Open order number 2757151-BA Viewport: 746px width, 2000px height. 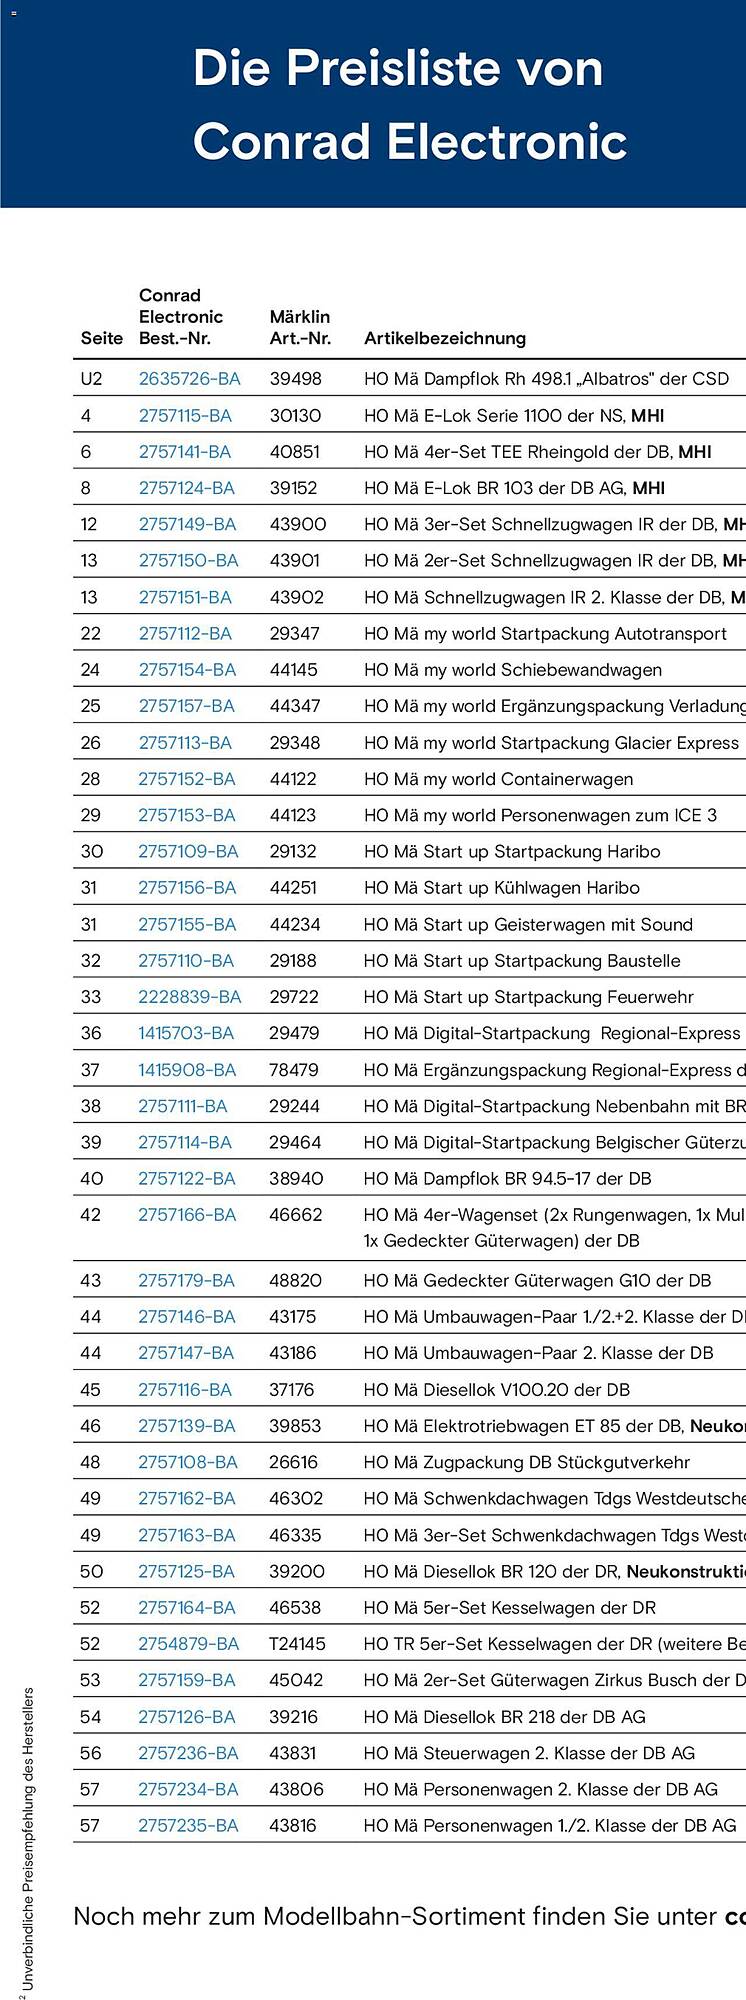point(185,597)
